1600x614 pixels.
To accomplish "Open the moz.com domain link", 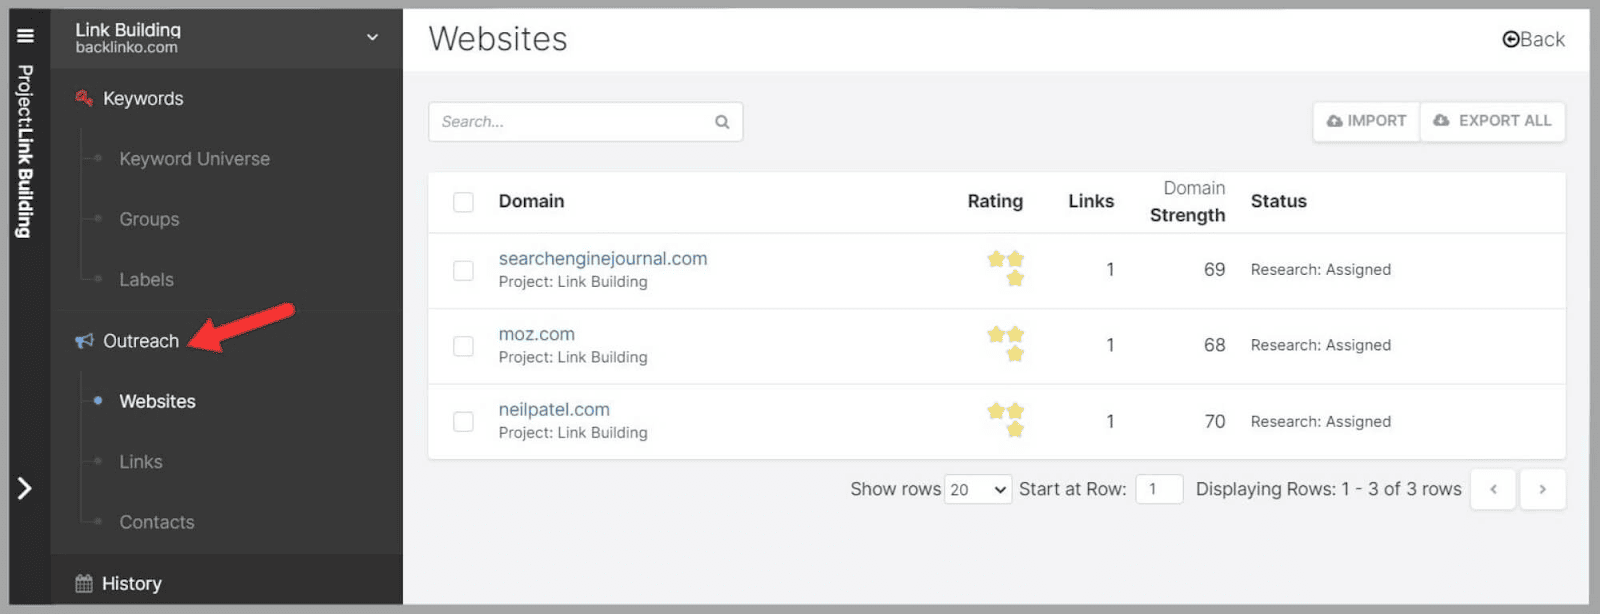I will click(x=537, y=334).
